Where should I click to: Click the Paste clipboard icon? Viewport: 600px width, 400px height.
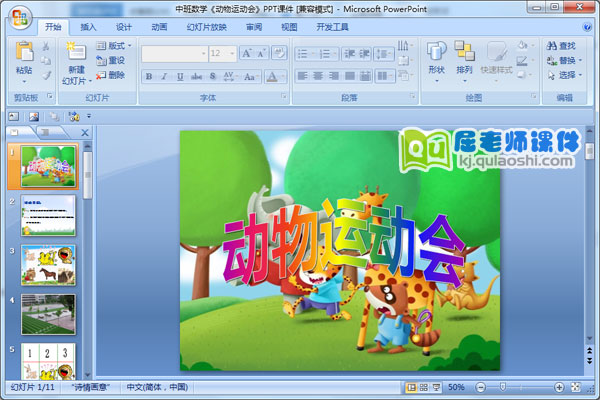click(24, 51)
